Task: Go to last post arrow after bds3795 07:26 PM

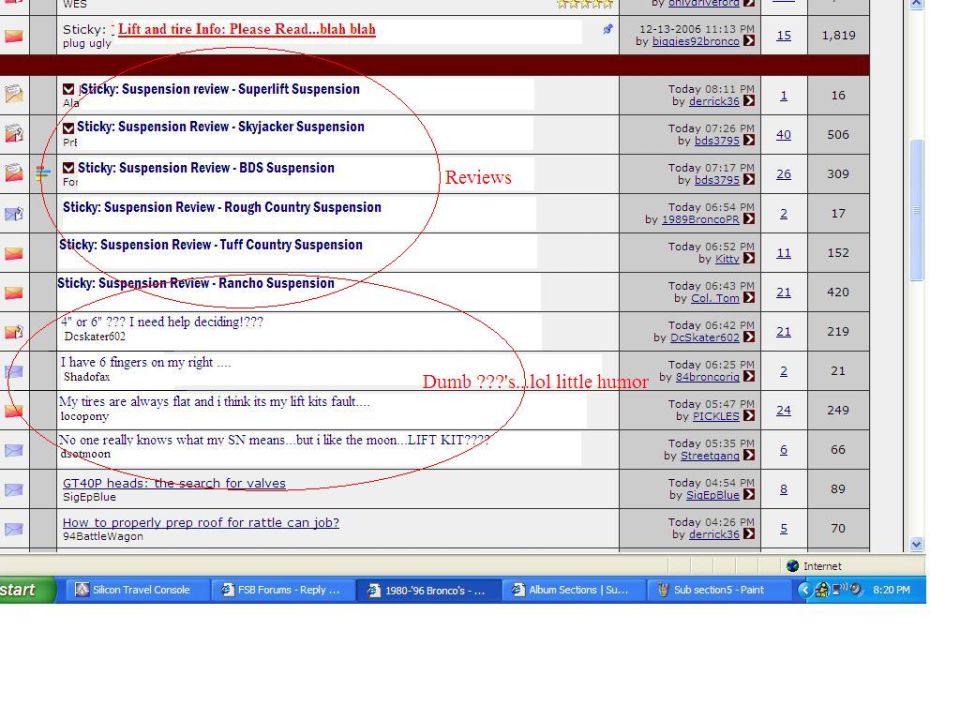Action: 749,140
